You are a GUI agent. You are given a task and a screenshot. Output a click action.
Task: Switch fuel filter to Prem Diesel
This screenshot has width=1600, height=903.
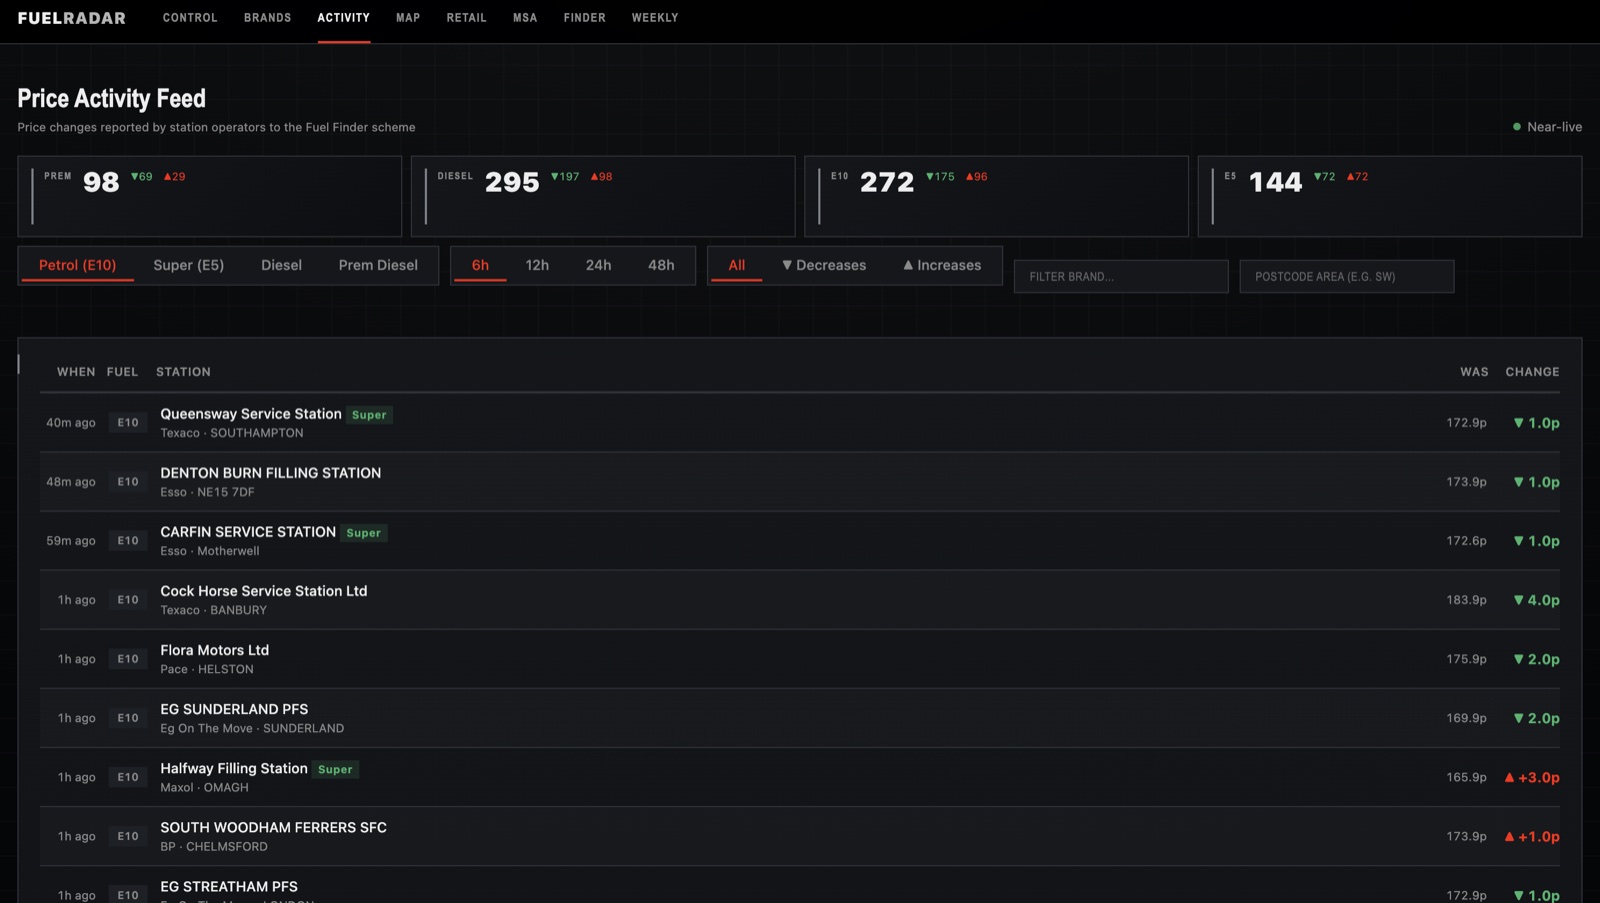click(x=378, y=265)
